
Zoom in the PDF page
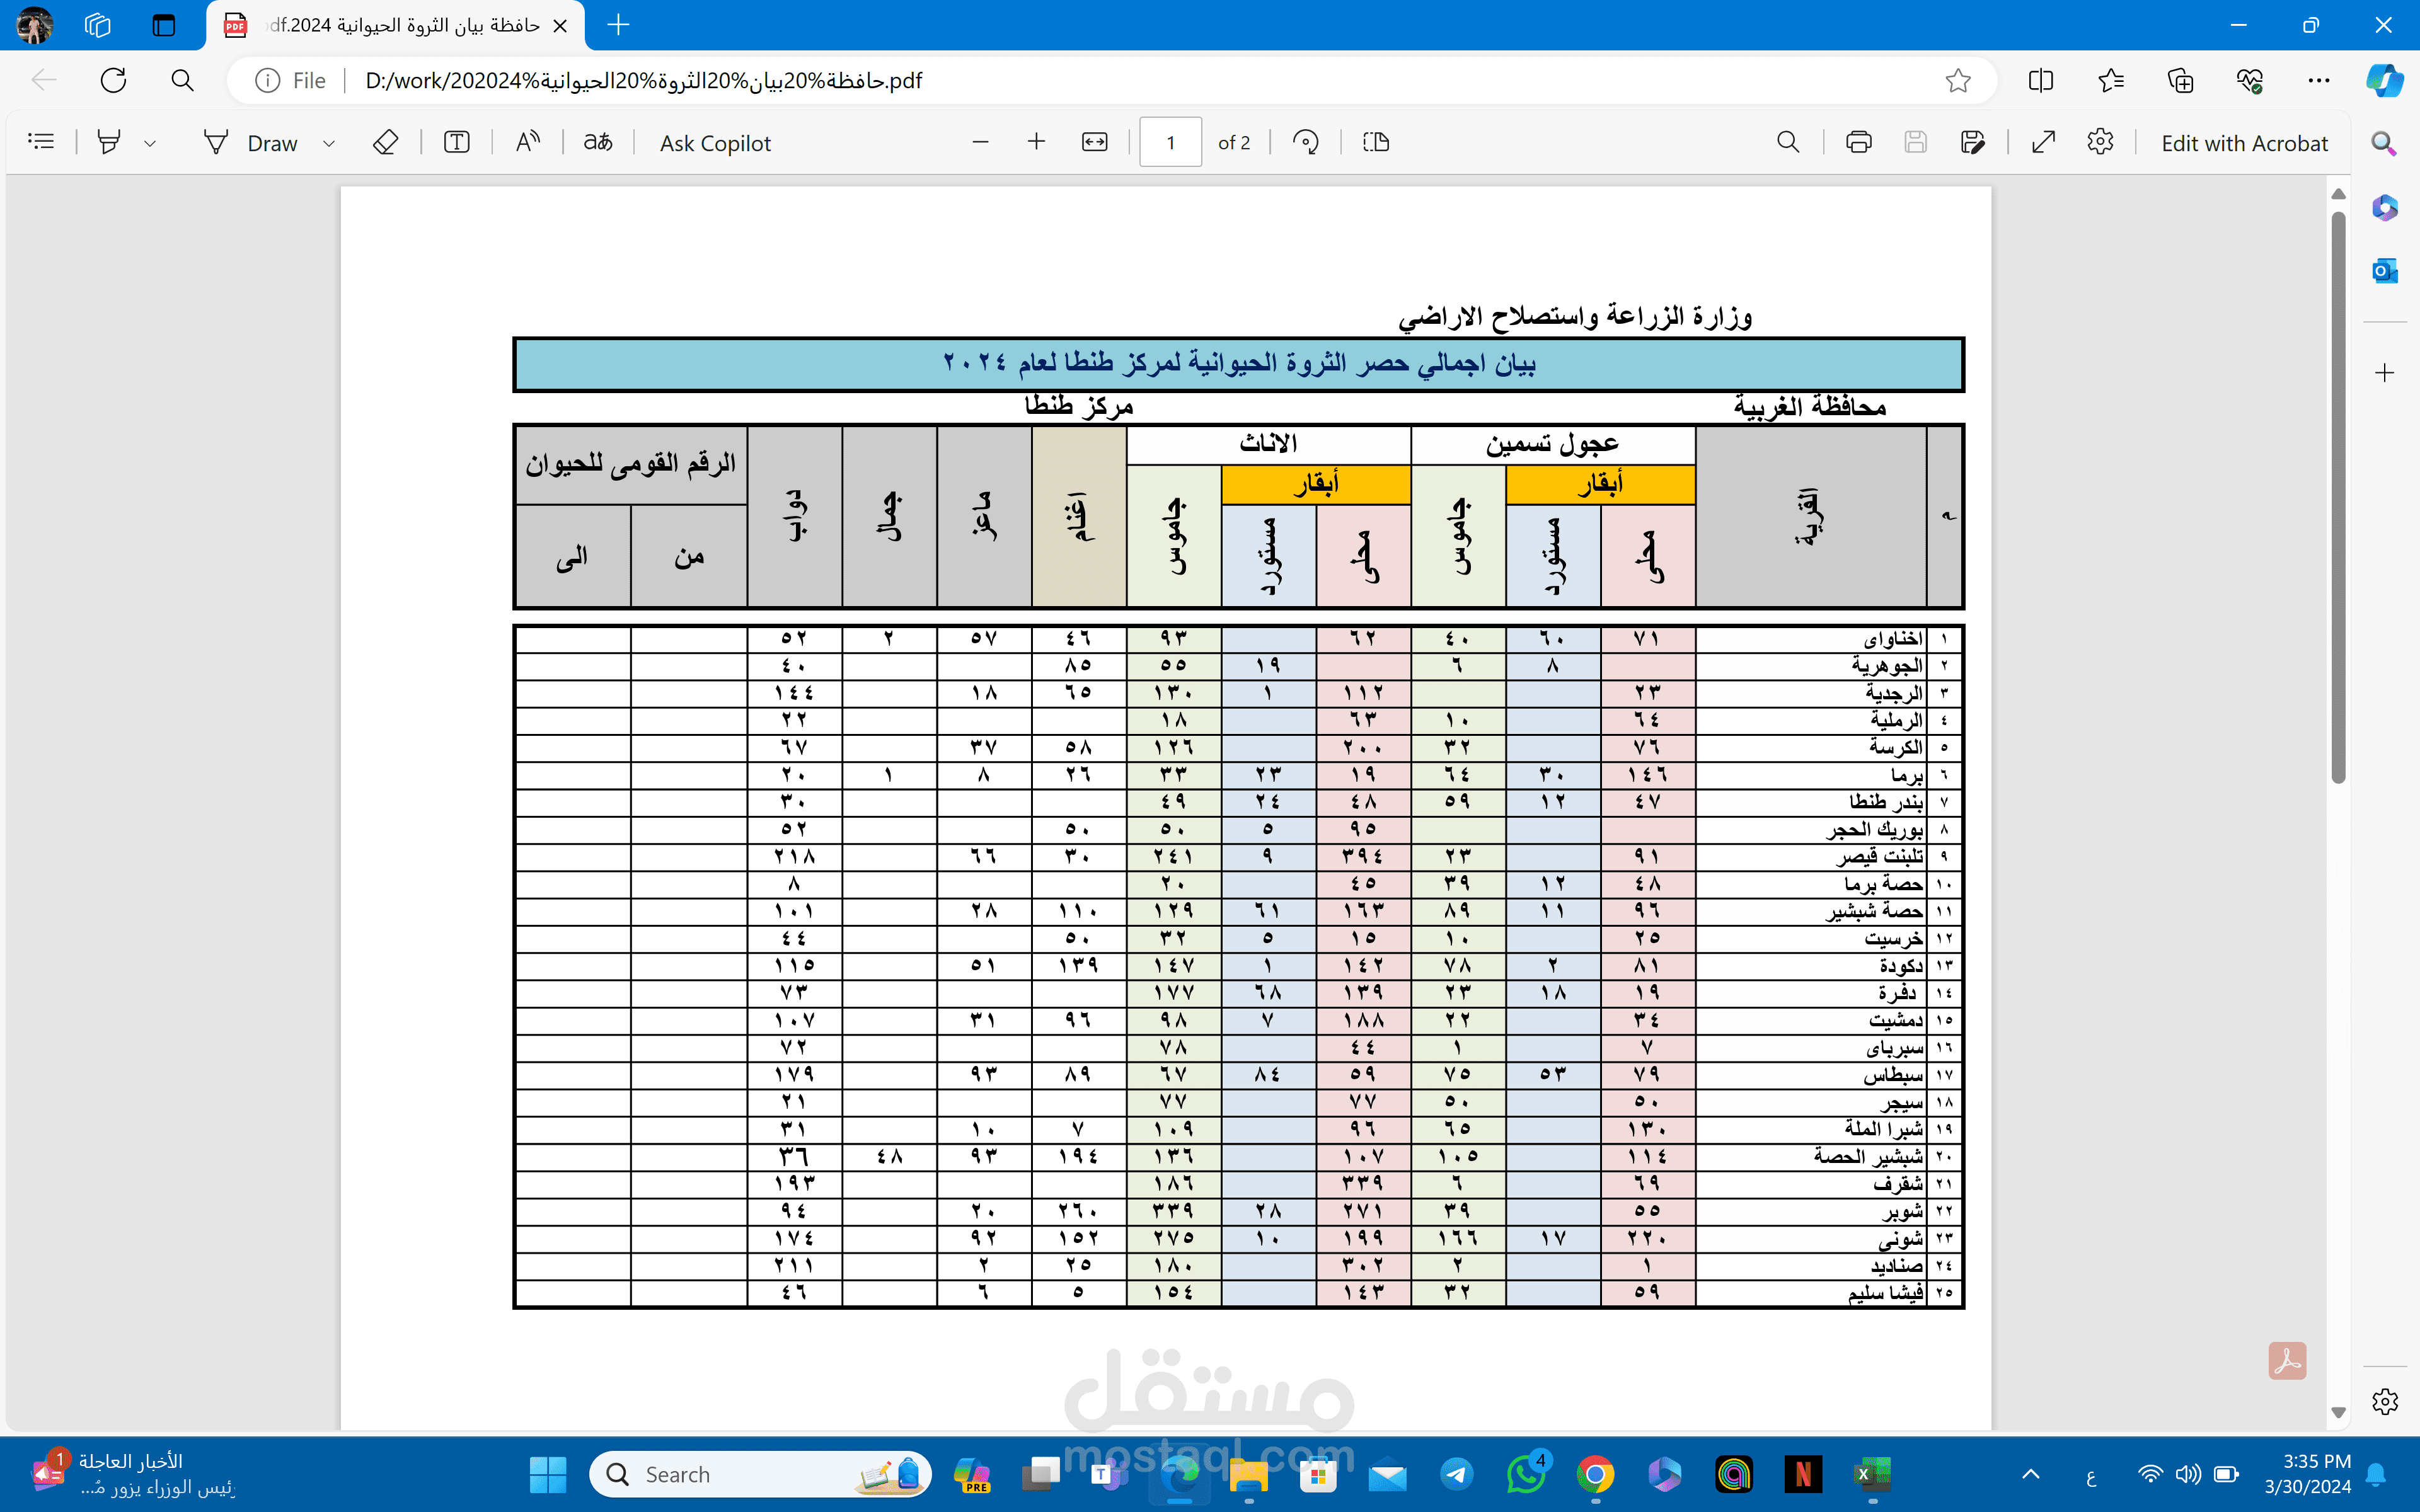click(x=1036, y=142)
